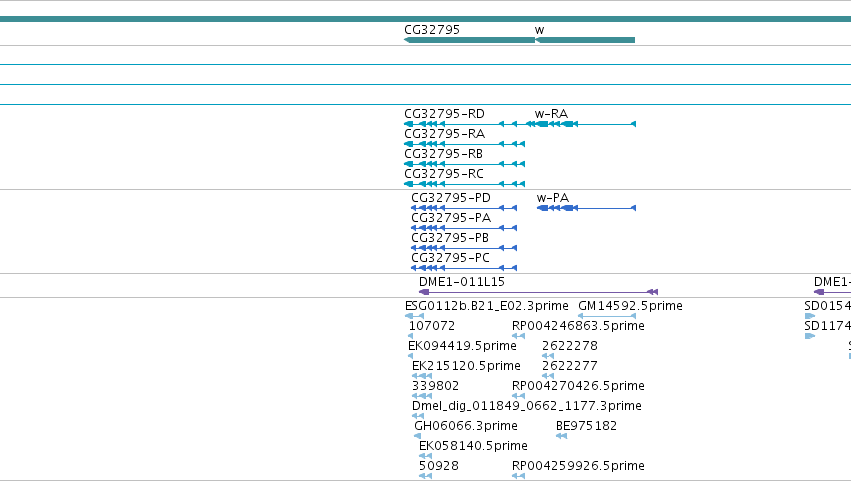This screenshot has height=481, width=851.
Task: Click the CG32795 gene label text
Action: click(432, 30)
